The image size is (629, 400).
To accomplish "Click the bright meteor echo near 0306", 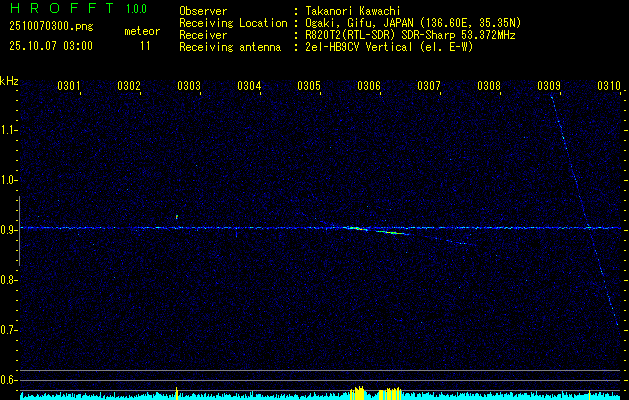I will pos(377,230).
